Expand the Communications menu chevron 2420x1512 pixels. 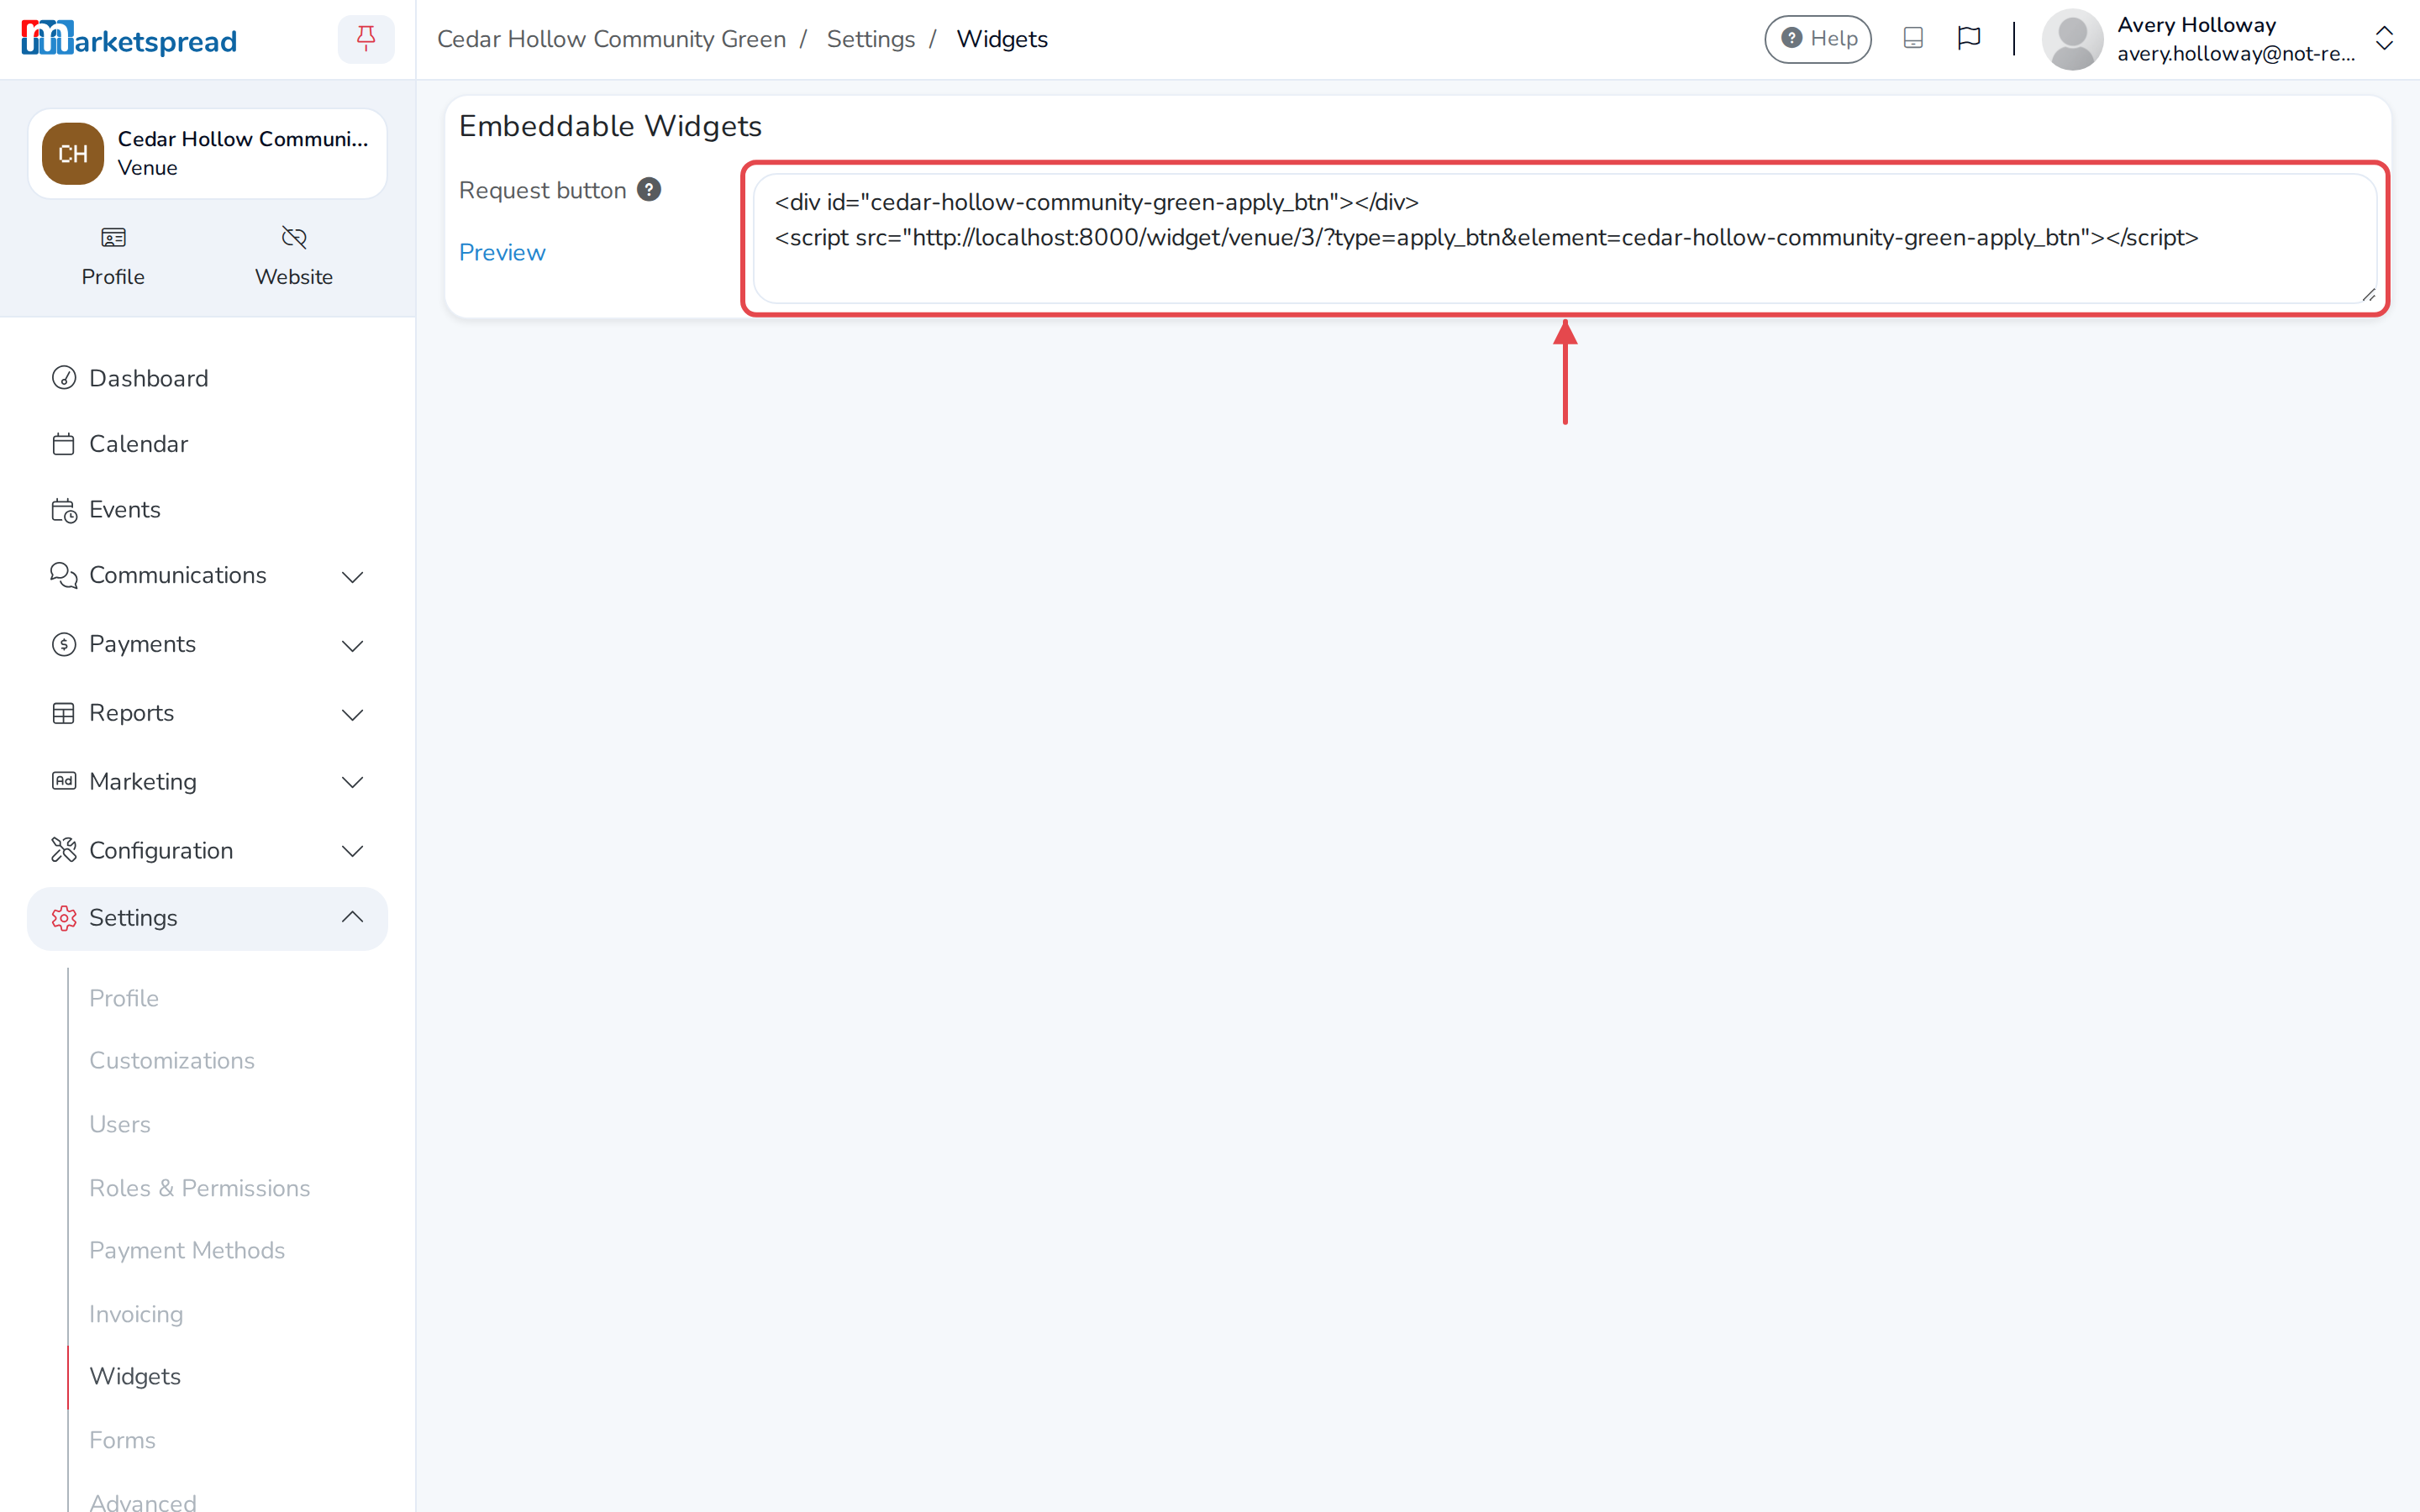tap(352, 576)
